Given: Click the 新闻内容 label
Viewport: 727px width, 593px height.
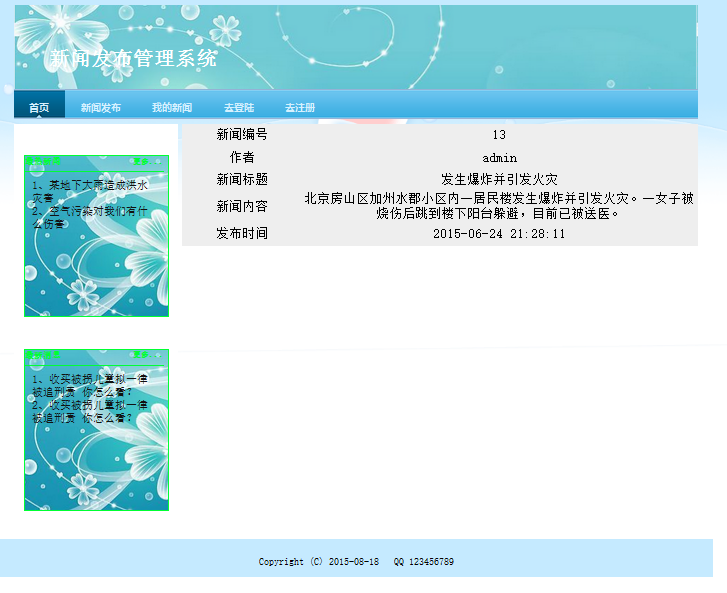Looking at the screenshot, I should [242, 206].
